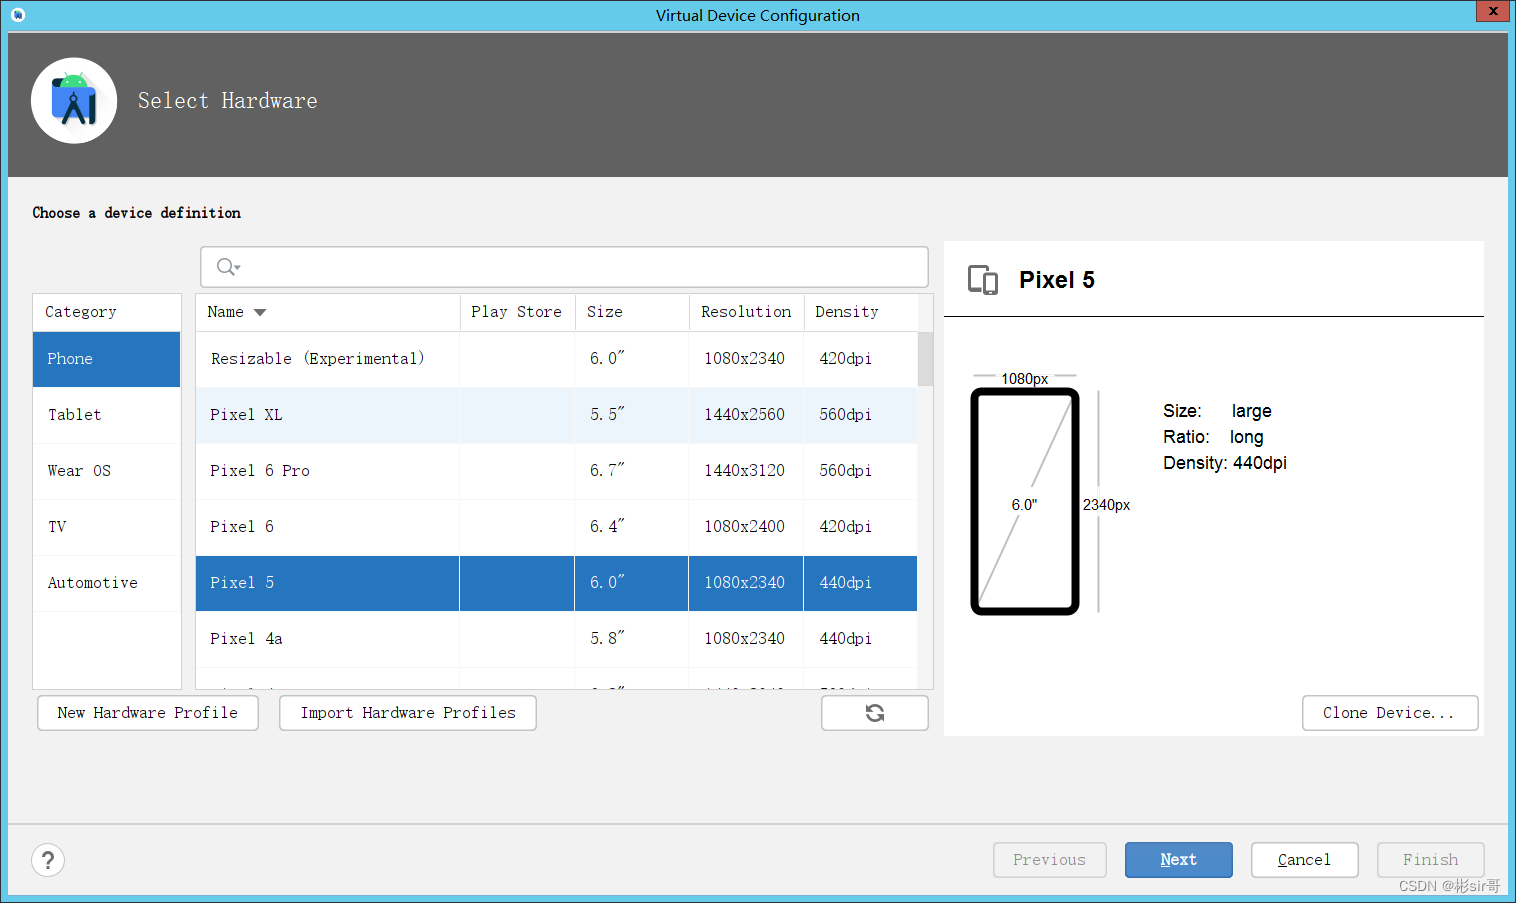Viewport: 1516px width, 903px height.
Task: Select the Pixel 6 device row
Action: coord(556,527)
